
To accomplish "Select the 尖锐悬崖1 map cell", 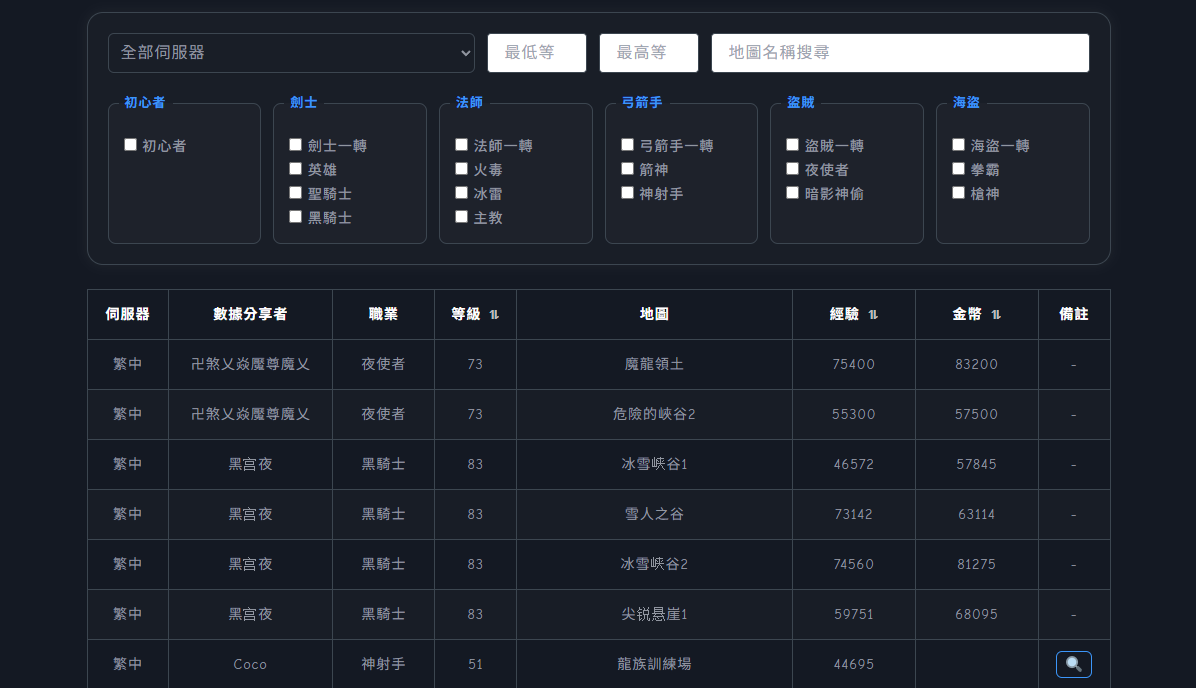I will pos(654,614).
